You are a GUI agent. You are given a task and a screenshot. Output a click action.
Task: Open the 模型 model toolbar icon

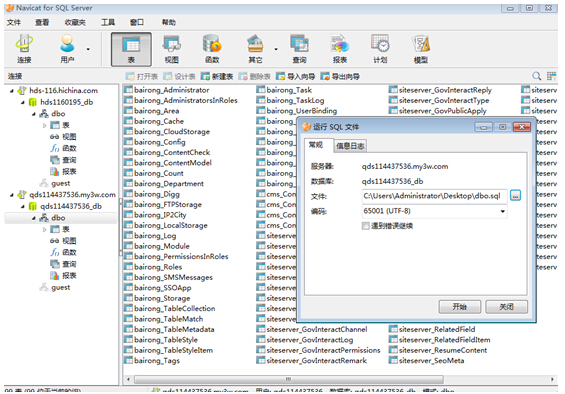pos(421,49)
